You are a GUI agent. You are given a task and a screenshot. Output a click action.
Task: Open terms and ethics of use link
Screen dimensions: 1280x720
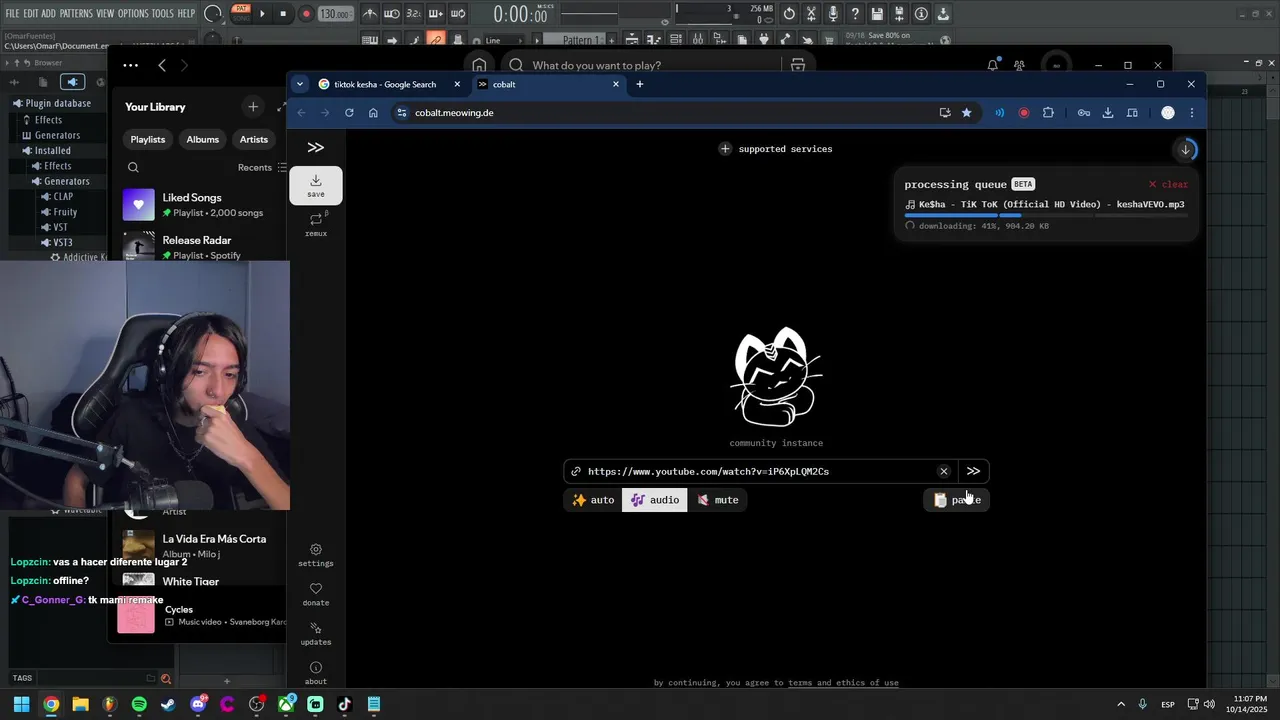[843, 683]
